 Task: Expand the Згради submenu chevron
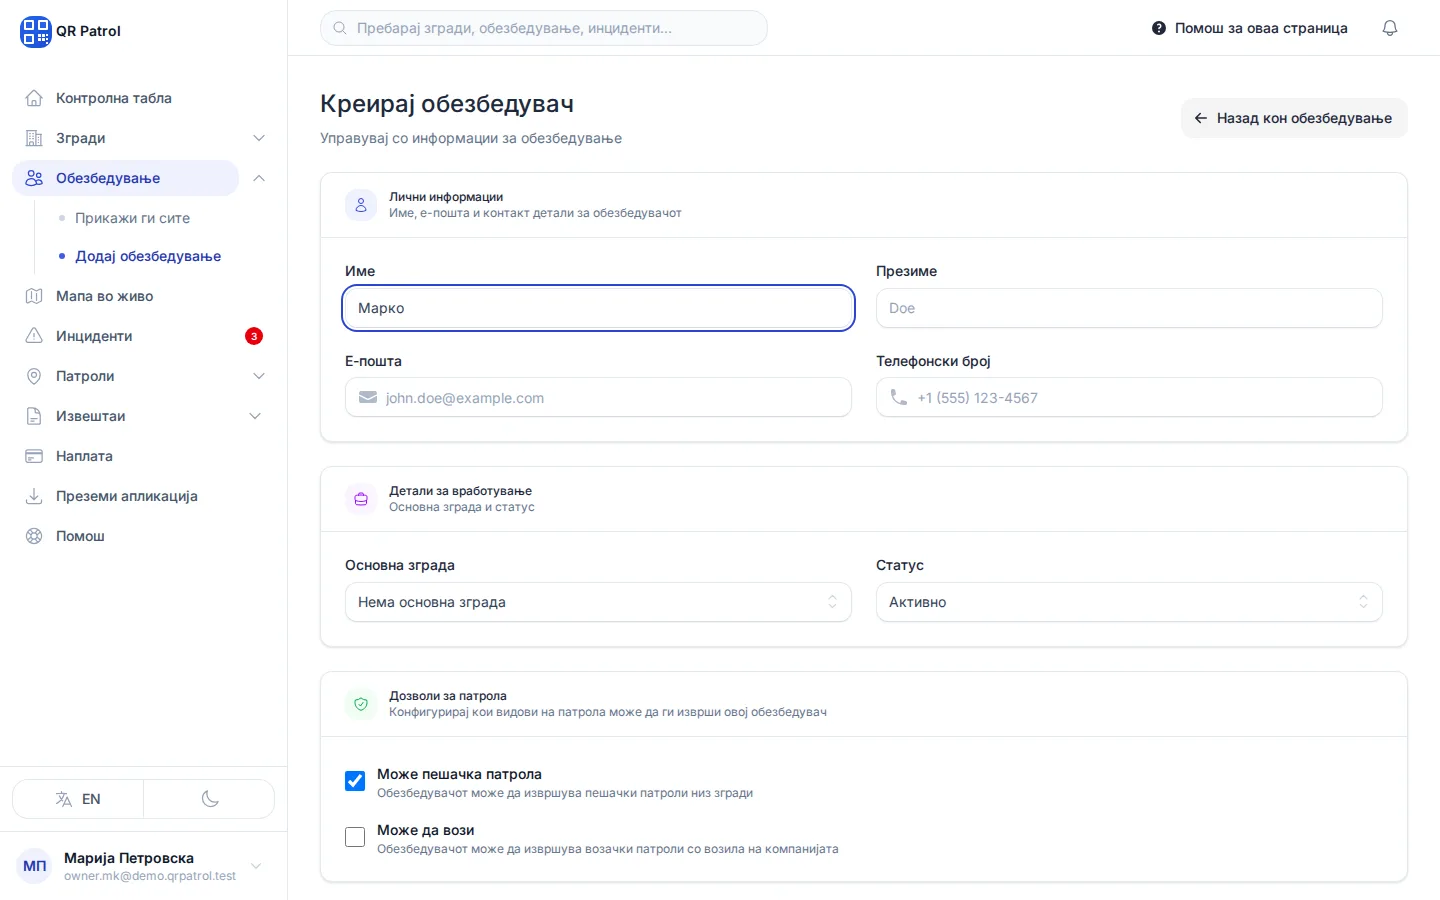click(x=259, y=138)
